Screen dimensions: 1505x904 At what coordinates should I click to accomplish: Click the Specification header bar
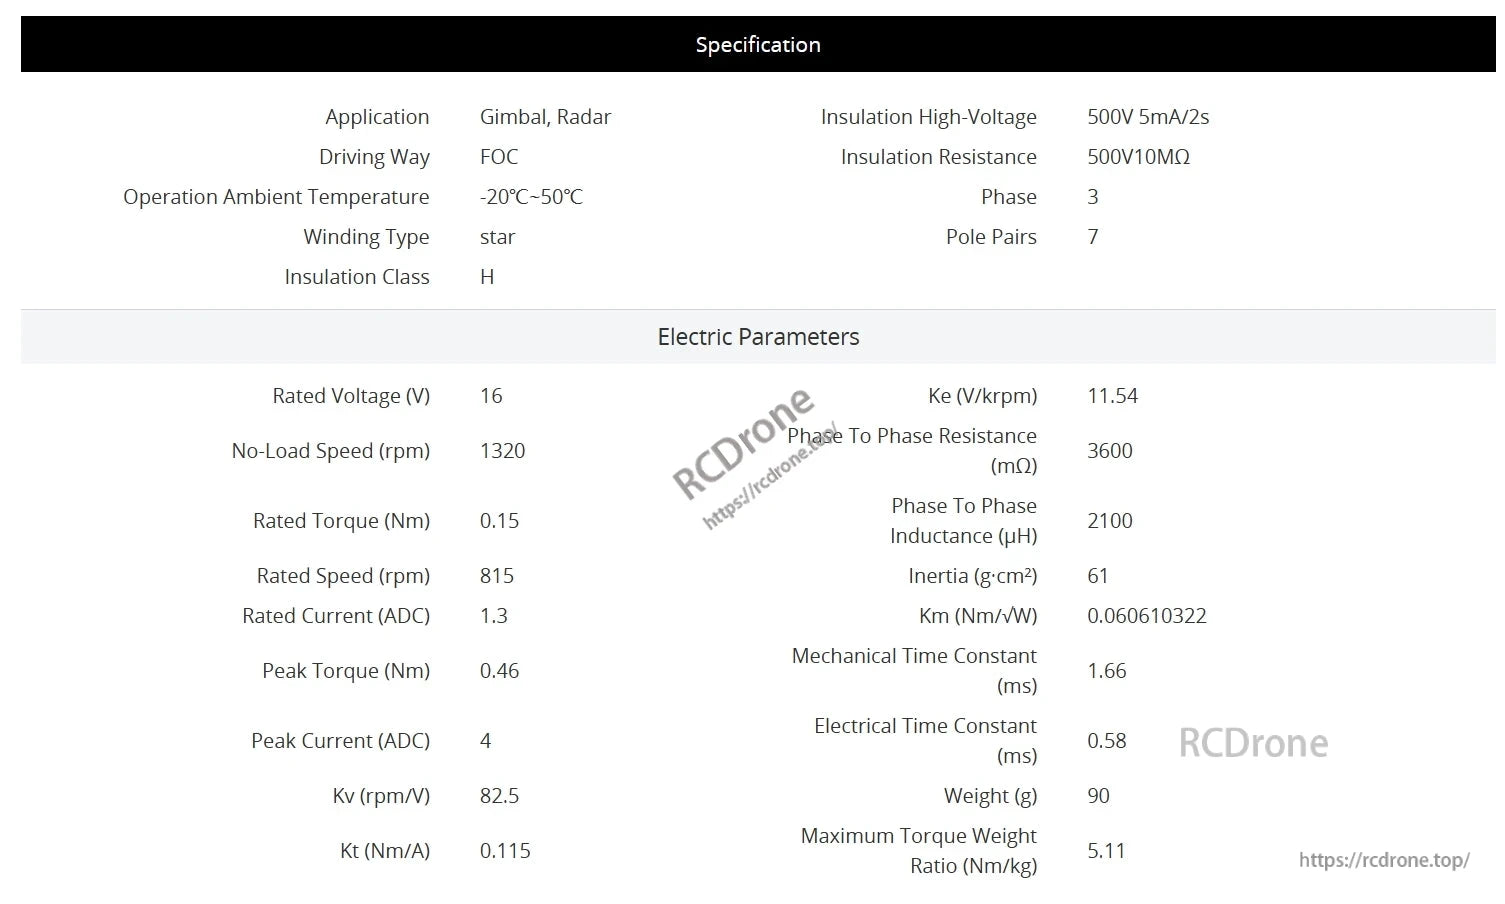[x=758, y=45]
